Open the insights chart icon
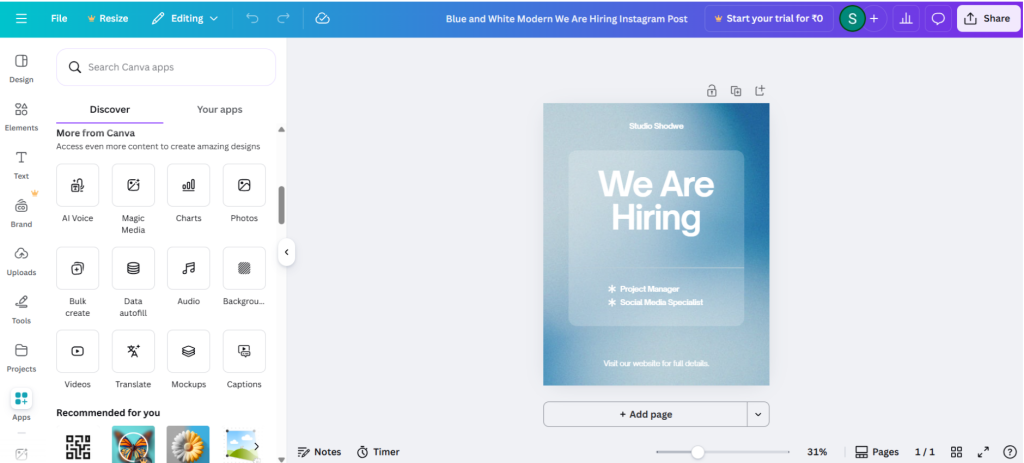This screenshot has width=1024, height=463. pos(906,18)
